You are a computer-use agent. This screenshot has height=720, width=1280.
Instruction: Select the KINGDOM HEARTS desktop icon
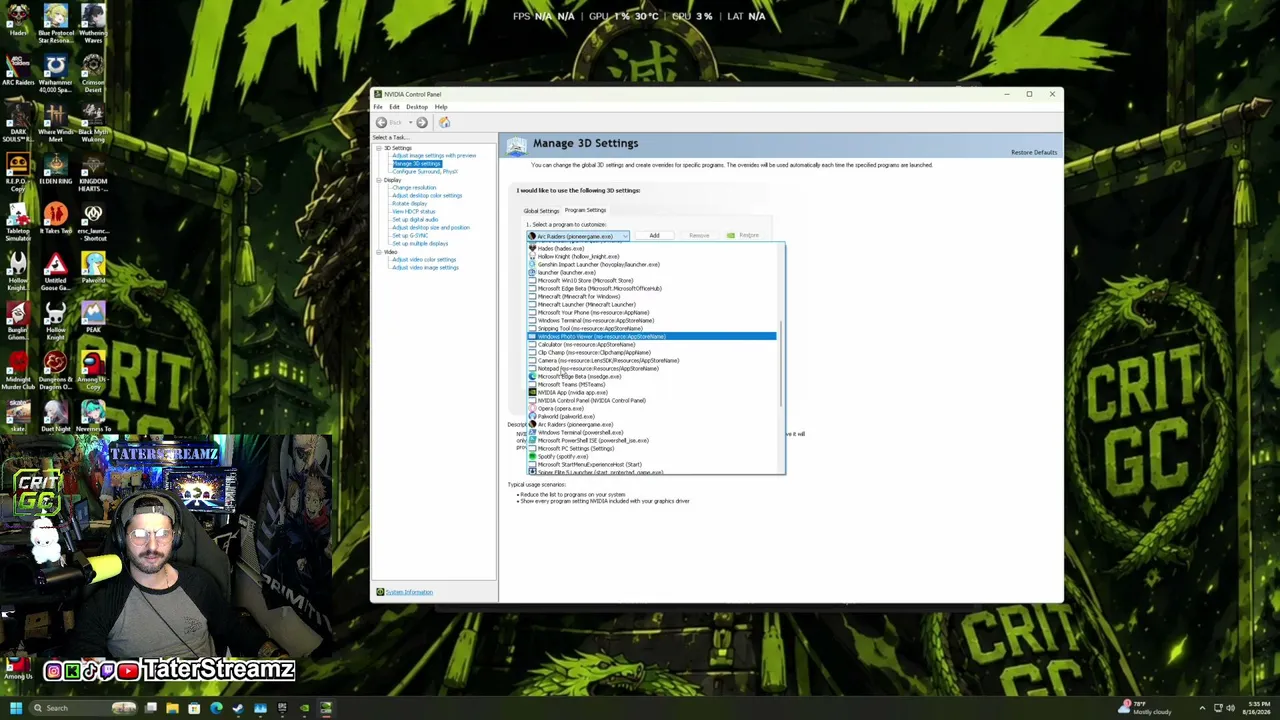[93, 173]
